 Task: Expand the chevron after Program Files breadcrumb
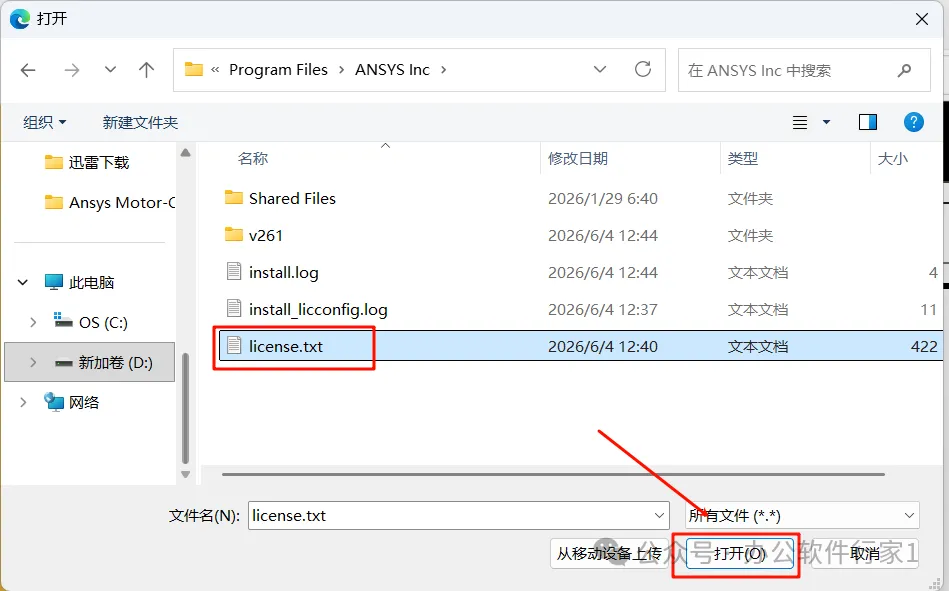341,70
